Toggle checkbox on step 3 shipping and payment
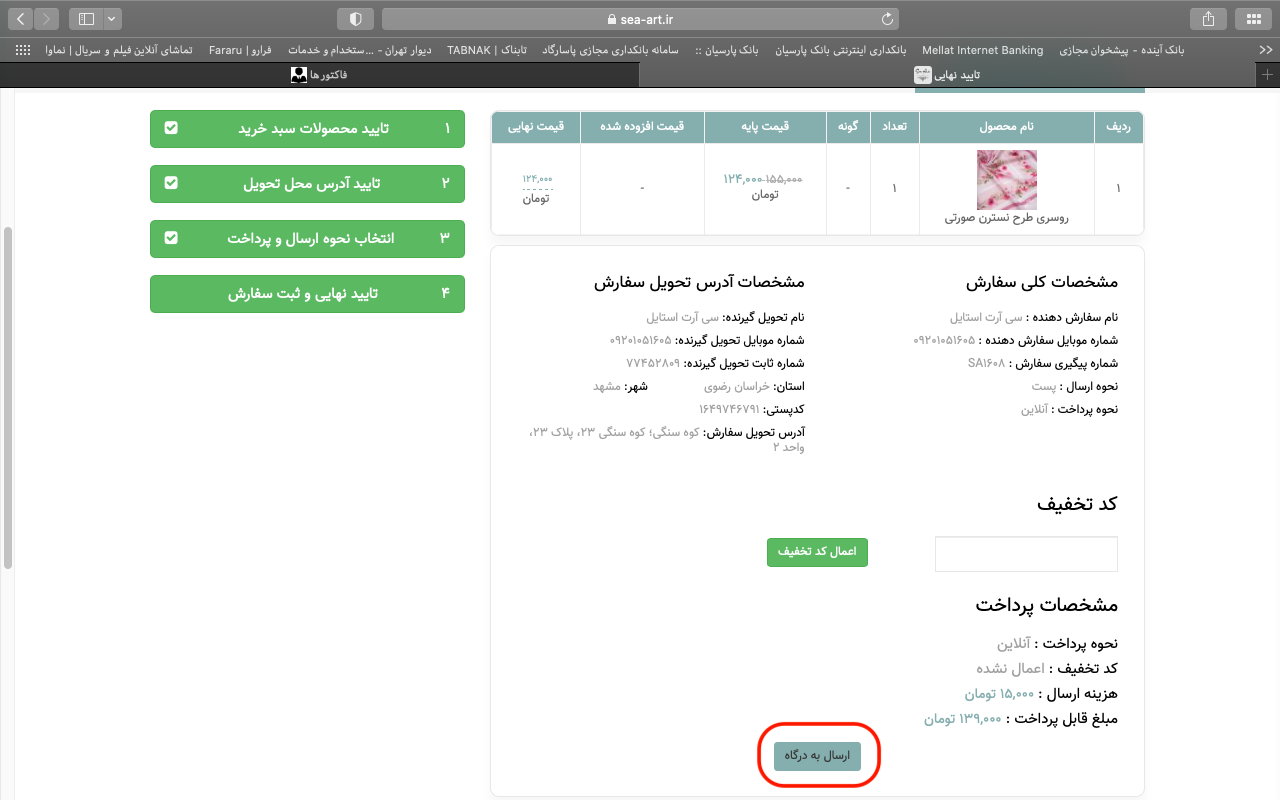Screen dimensions: 1280x800 tap(171, 238)
